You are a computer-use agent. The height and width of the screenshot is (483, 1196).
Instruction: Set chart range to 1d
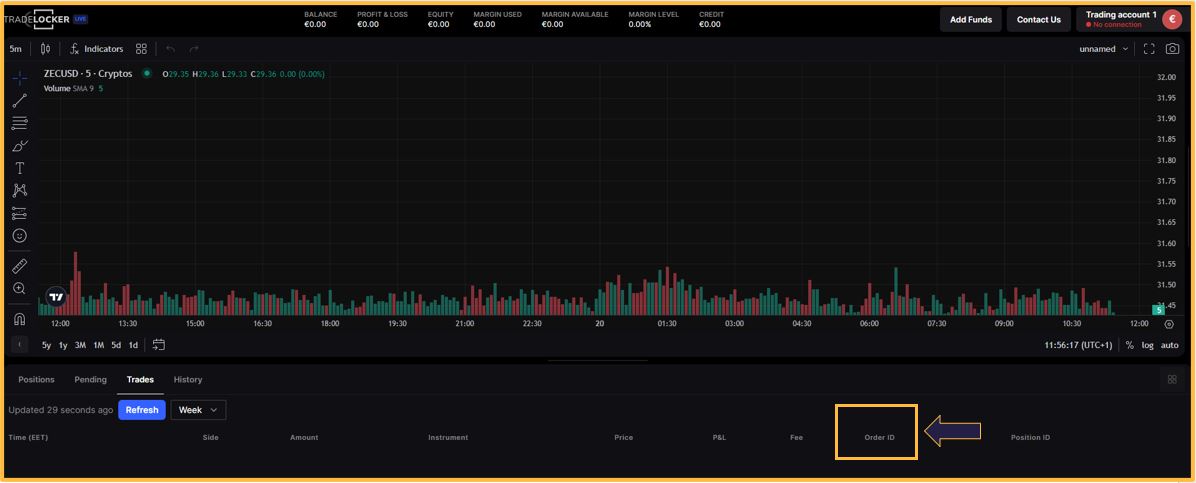pyautogui.click(x=133, y=346)
